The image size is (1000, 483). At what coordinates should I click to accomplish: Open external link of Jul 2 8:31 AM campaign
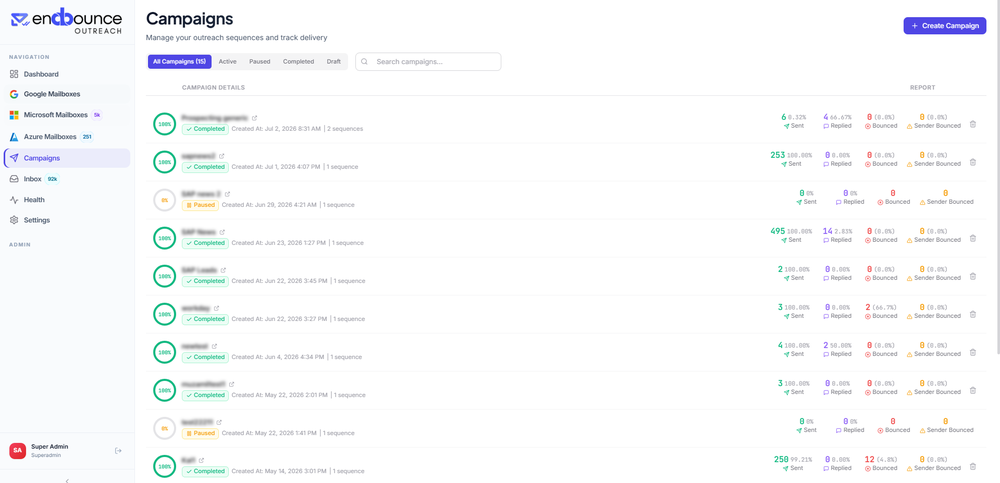pyautogui.click(x=254, y=118)
